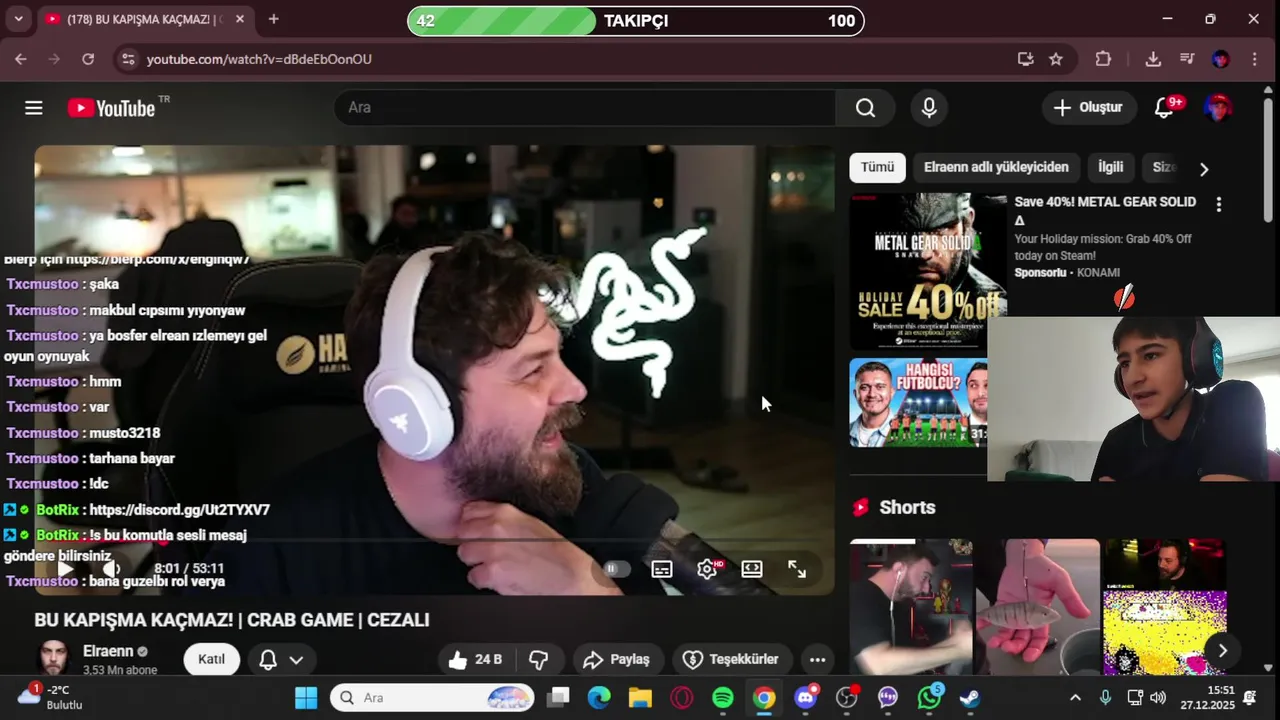Screen dimensions: 1280x720
Task: Close the YouTube browser tab
Action: pos(240,19)
